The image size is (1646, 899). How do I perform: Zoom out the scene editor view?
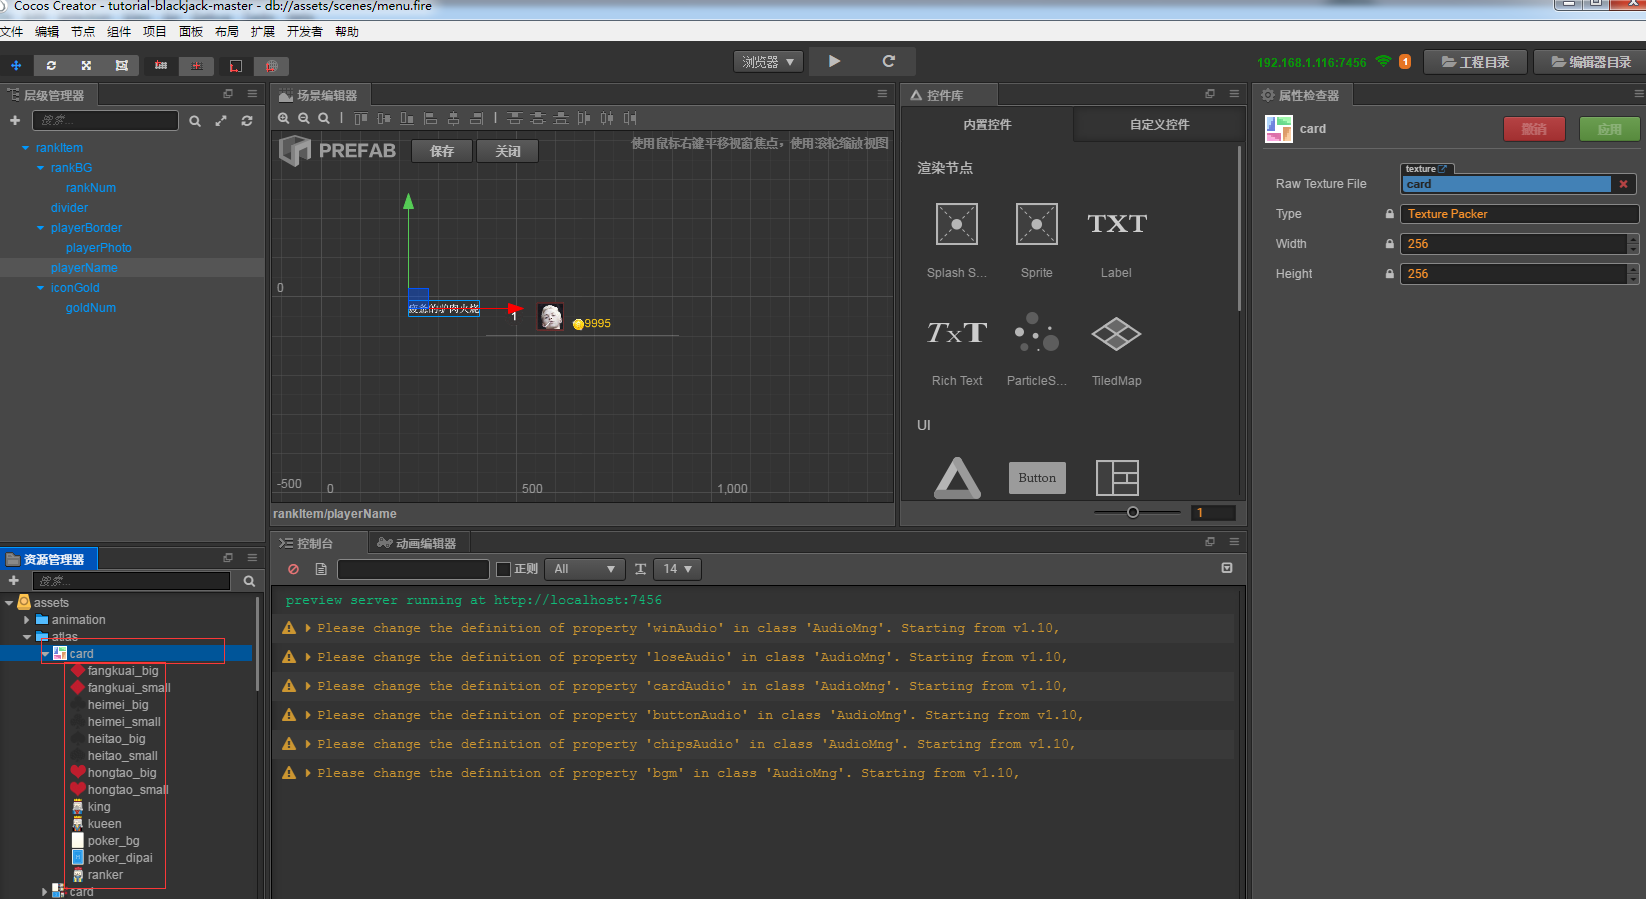[x=304, y=118]
